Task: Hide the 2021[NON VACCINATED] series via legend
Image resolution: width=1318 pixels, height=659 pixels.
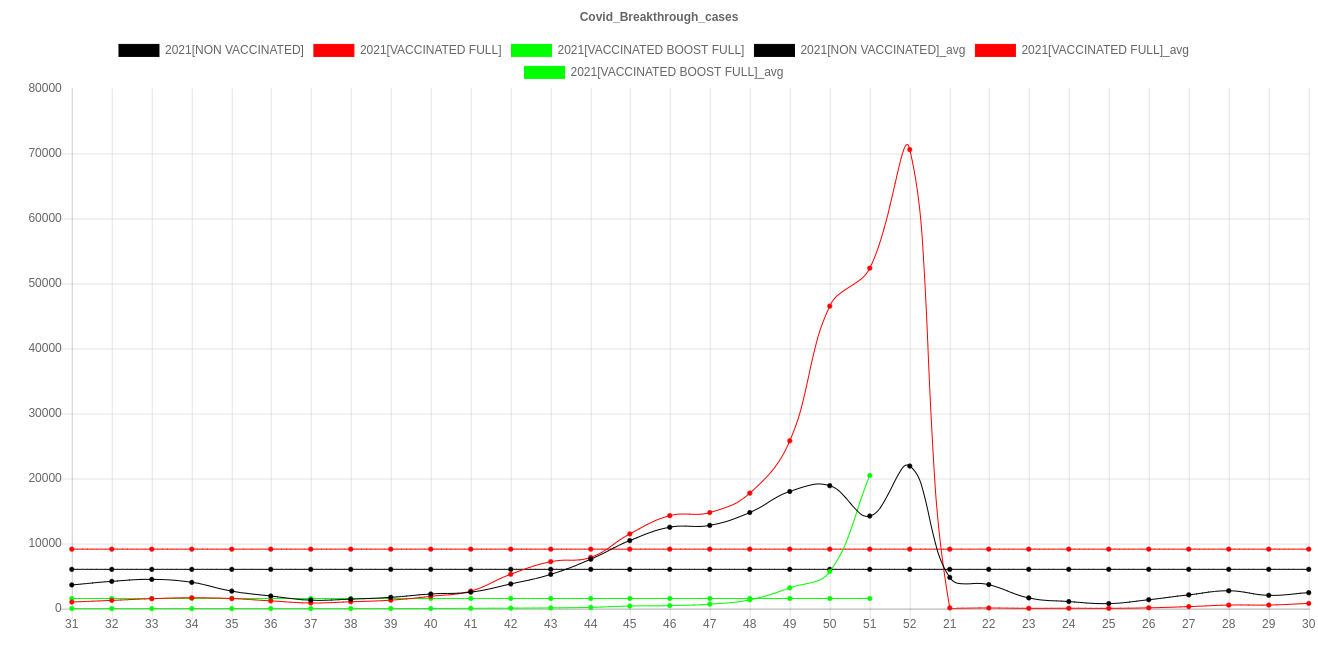Action: (234, 50)
